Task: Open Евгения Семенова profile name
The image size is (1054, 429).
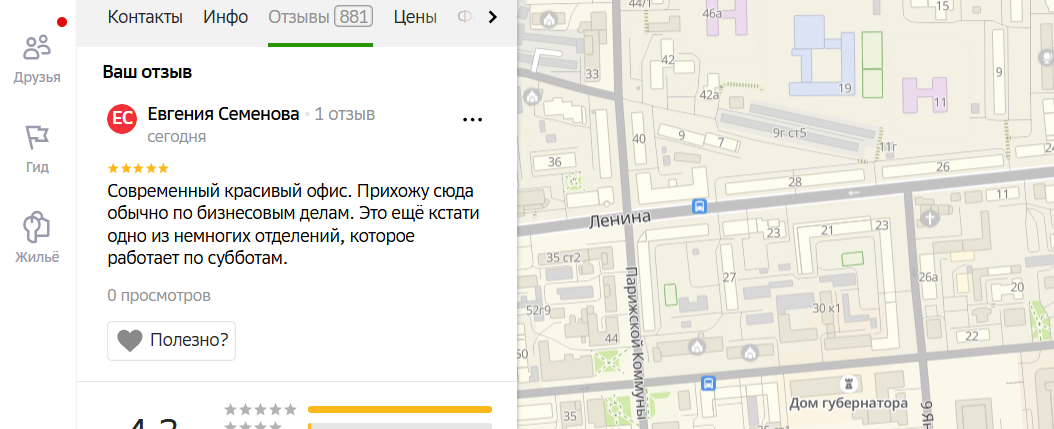Action: tap(223, 114)
